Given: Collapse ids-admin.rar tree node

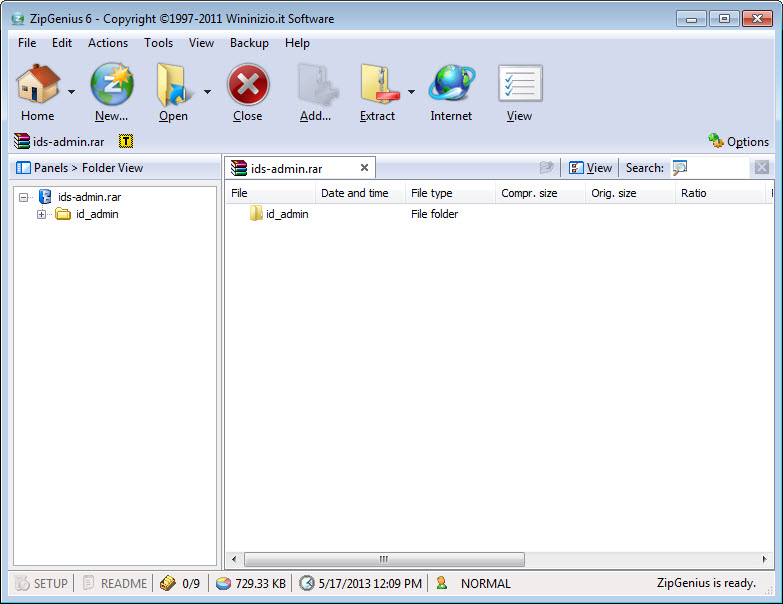Looking at the screenshot, I should (23, 197).
